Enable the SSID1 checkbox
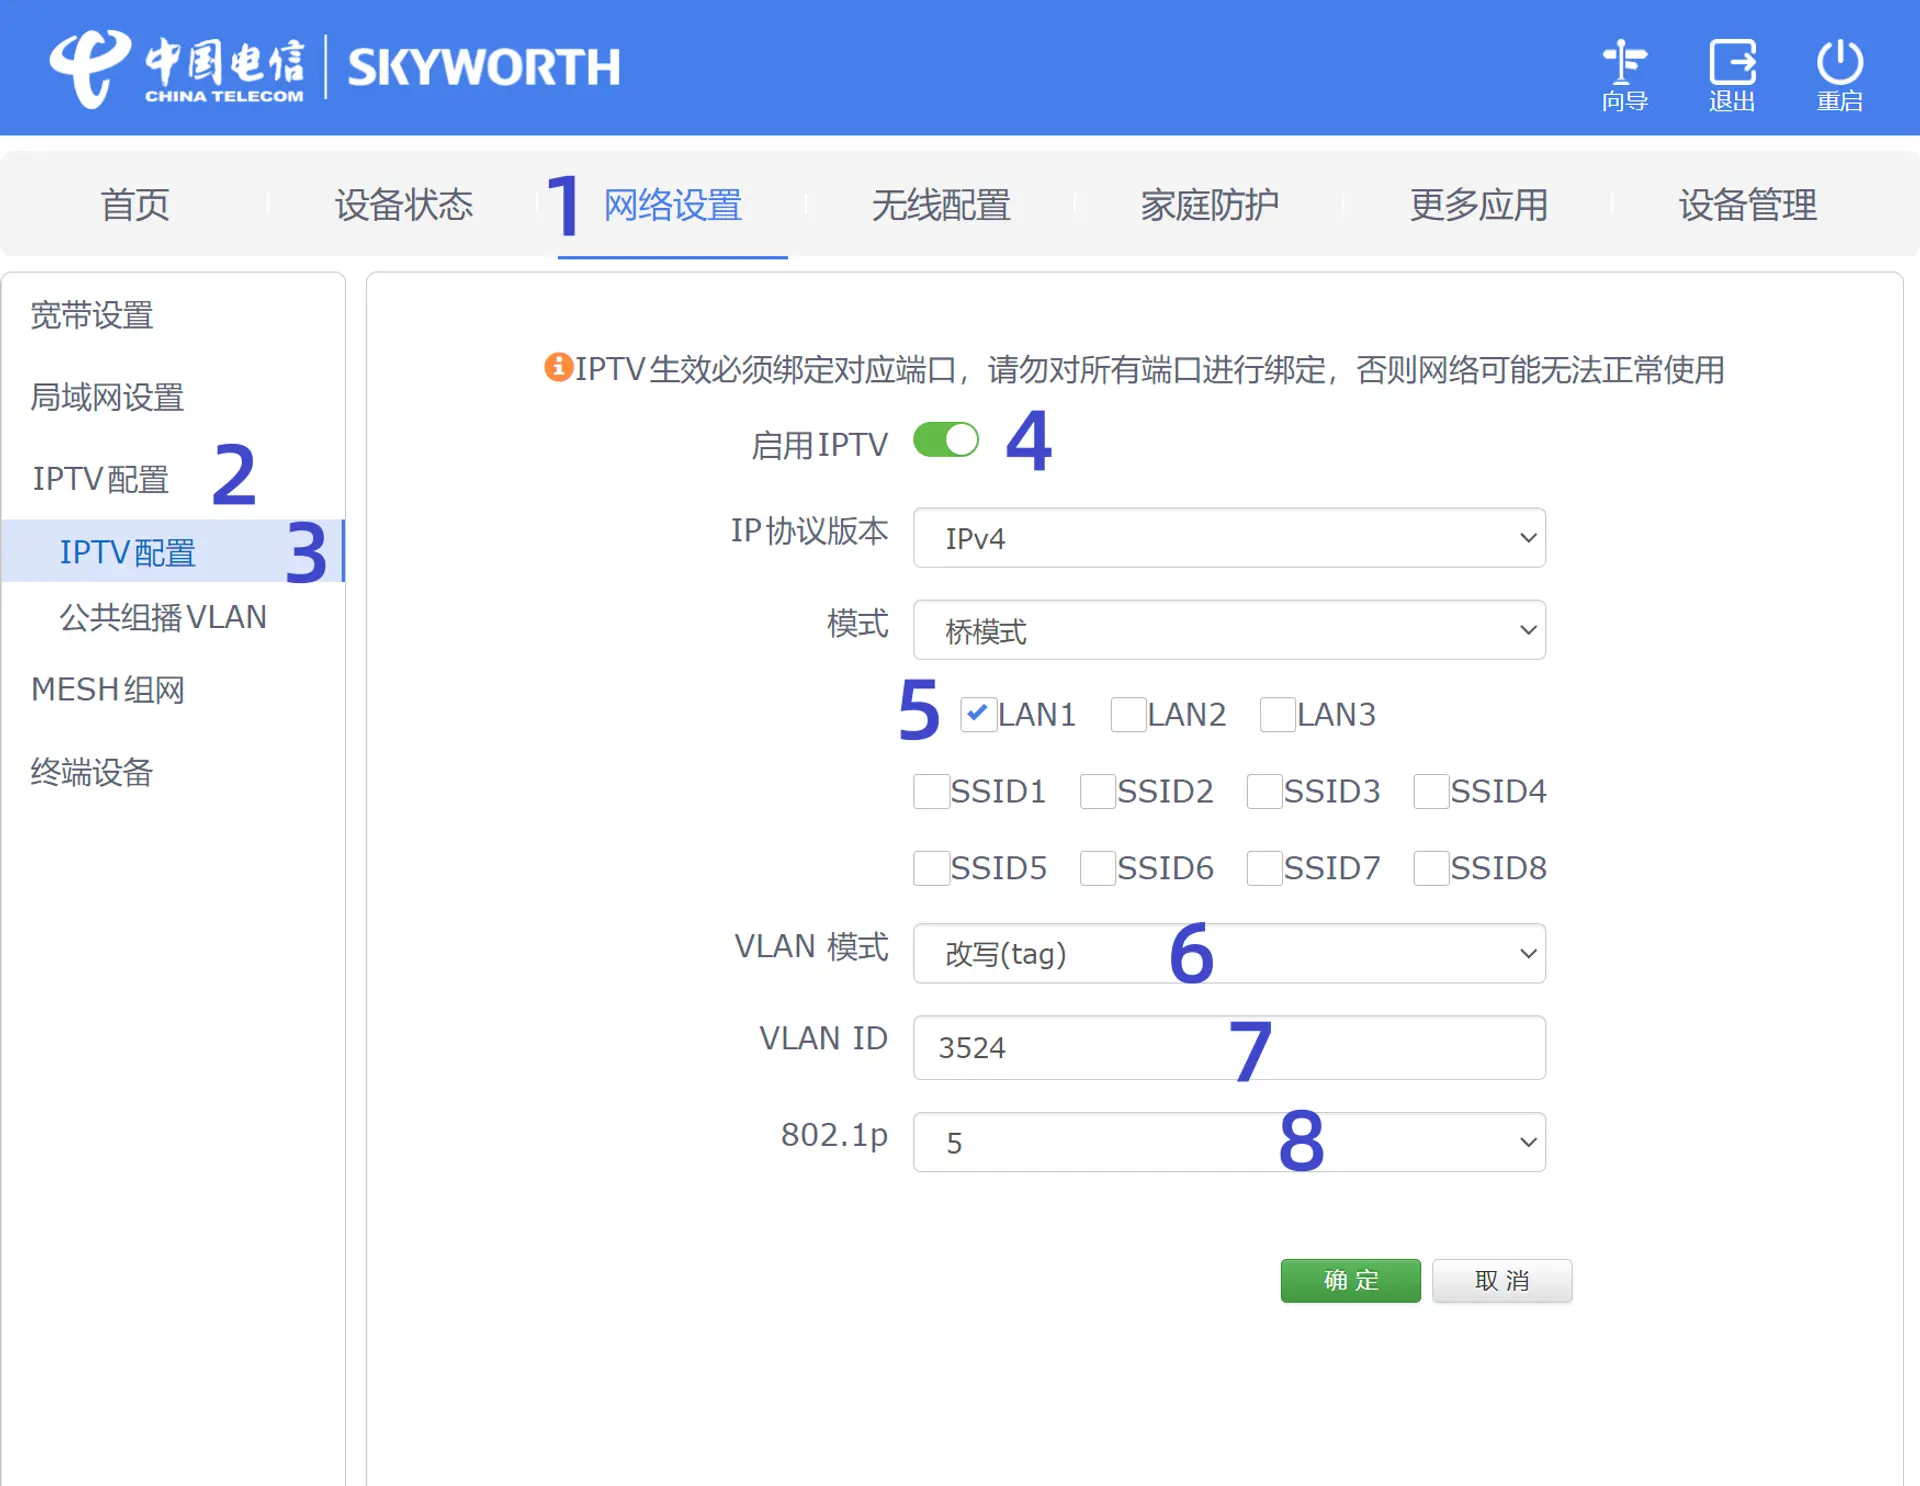 tap(931, 791)
